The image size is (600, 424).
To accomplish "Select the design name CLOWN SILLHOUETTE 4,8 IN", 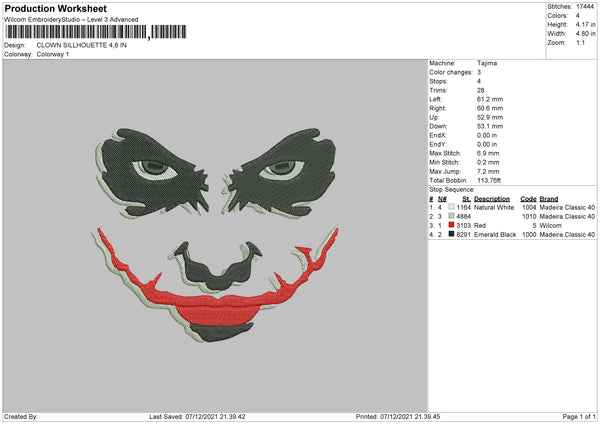I will click(82, 45).
